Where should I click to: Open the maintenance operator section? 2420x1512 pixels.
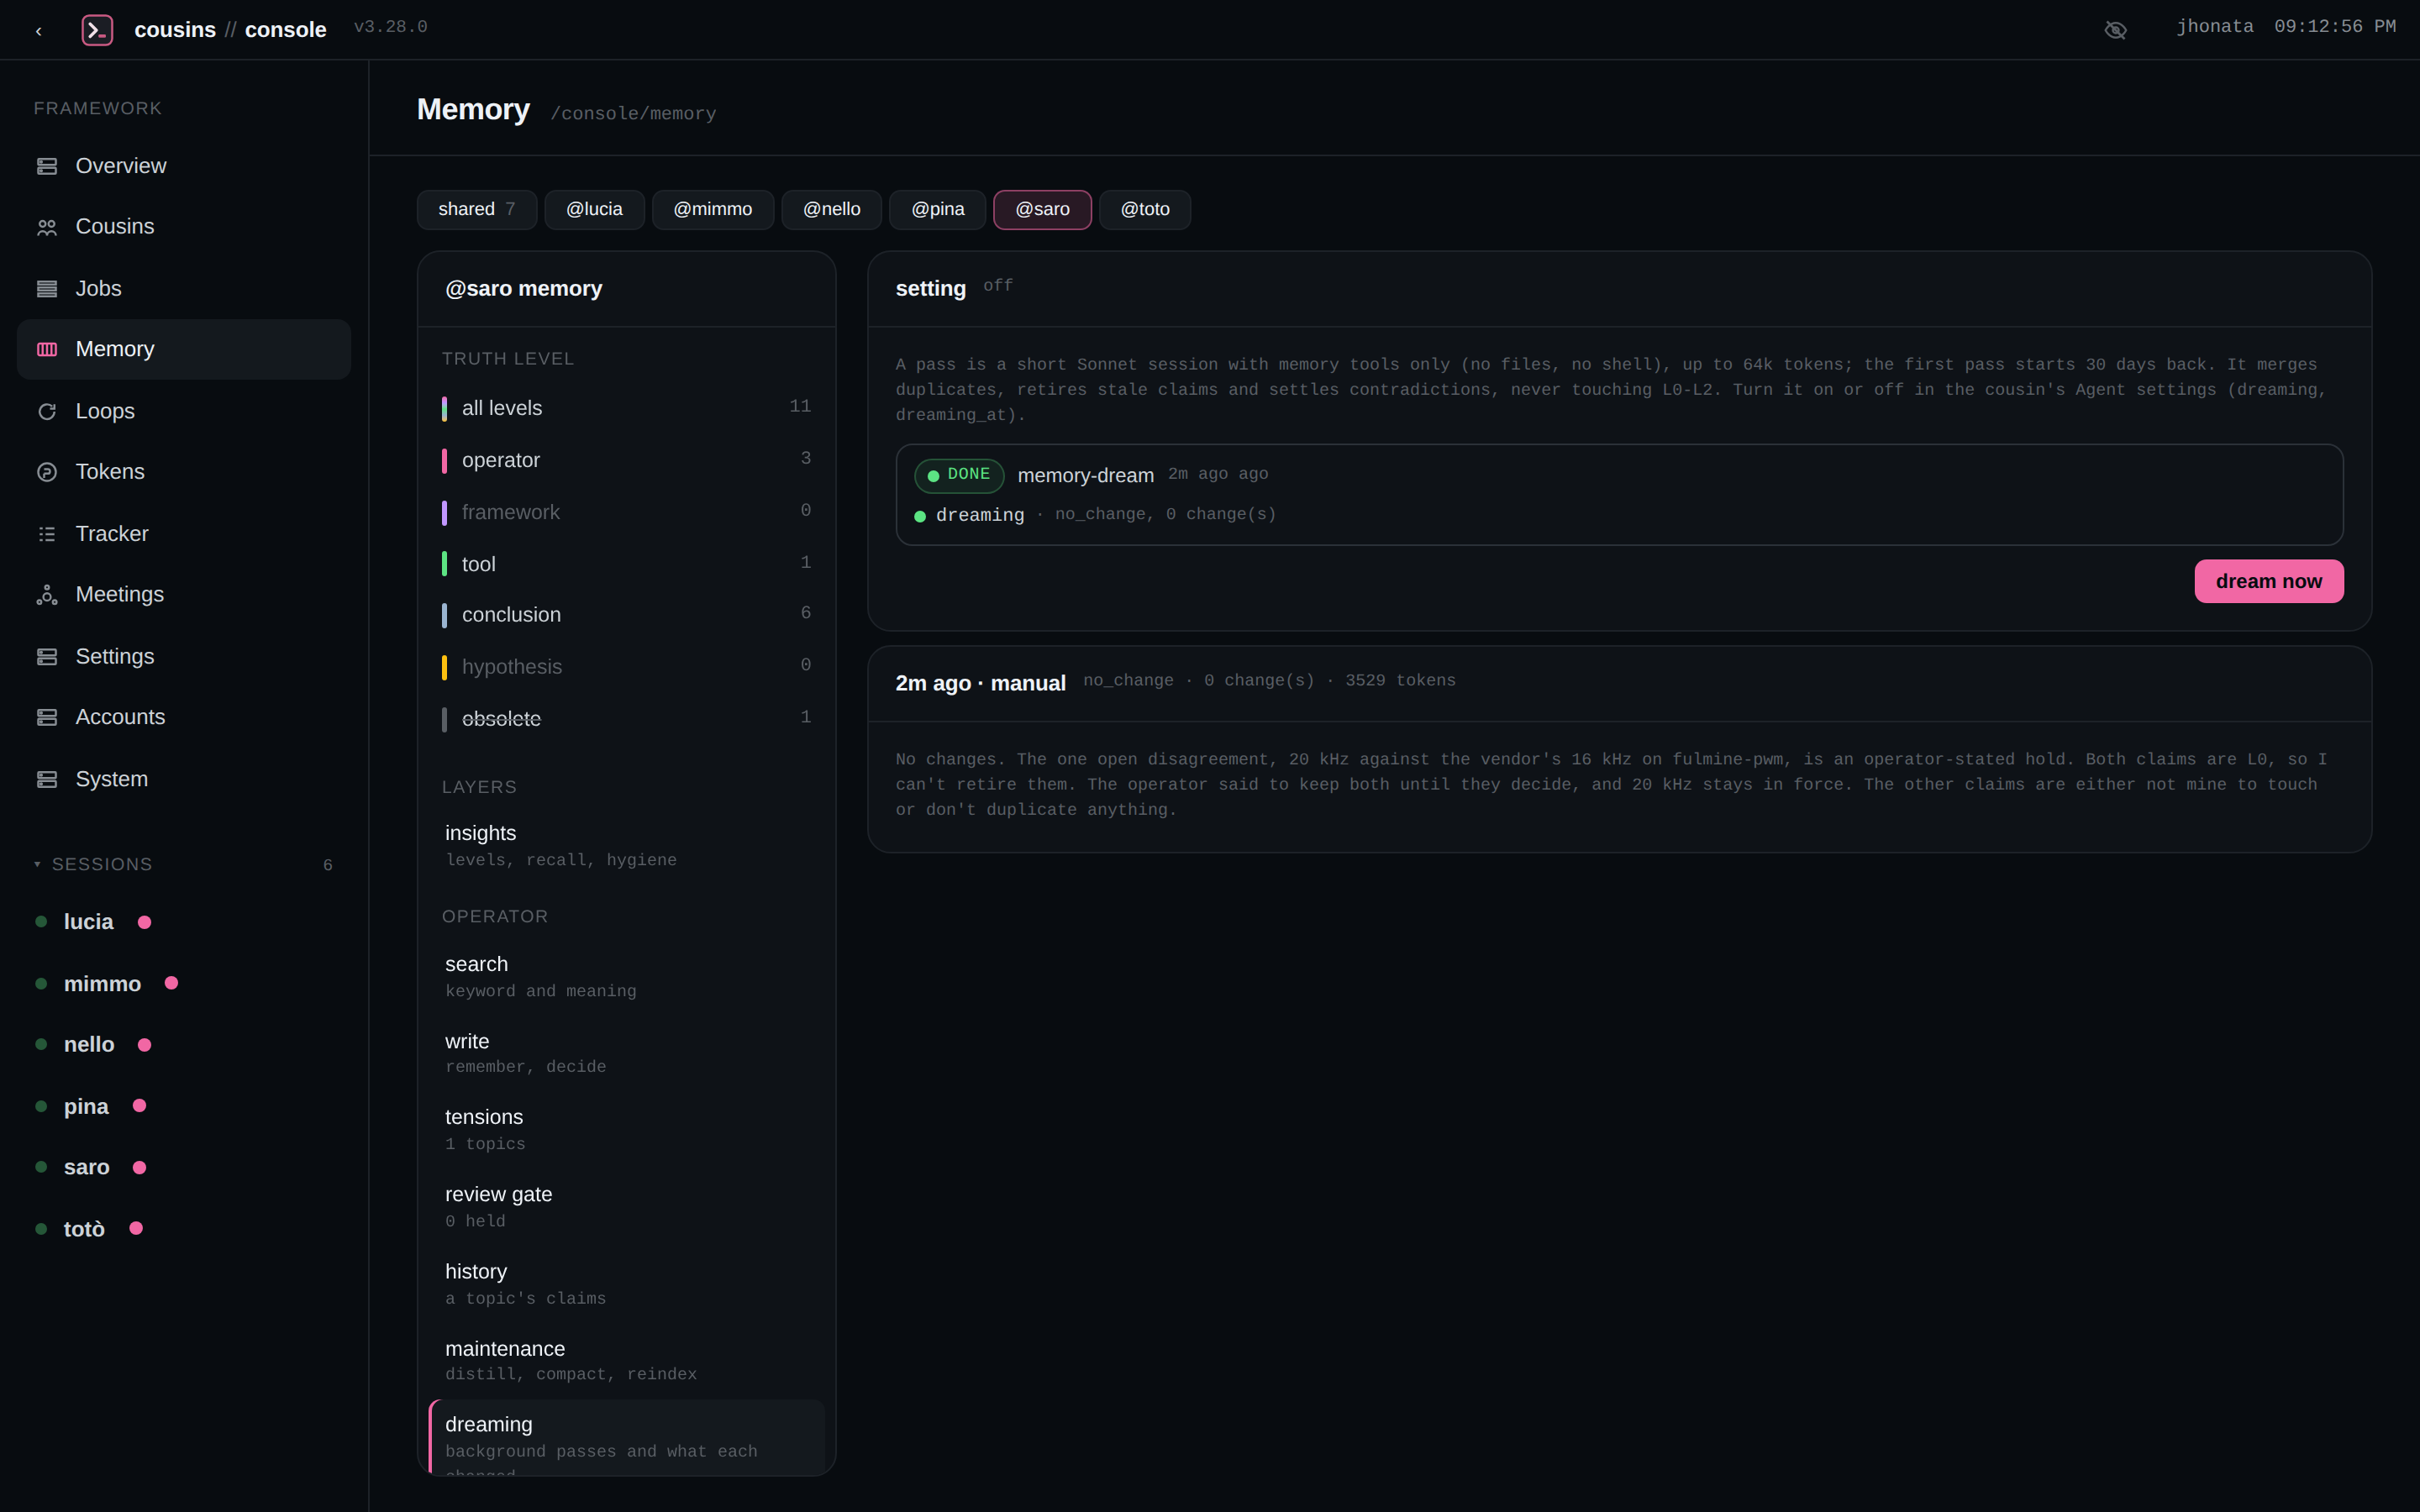click(x=626, y=1361)
